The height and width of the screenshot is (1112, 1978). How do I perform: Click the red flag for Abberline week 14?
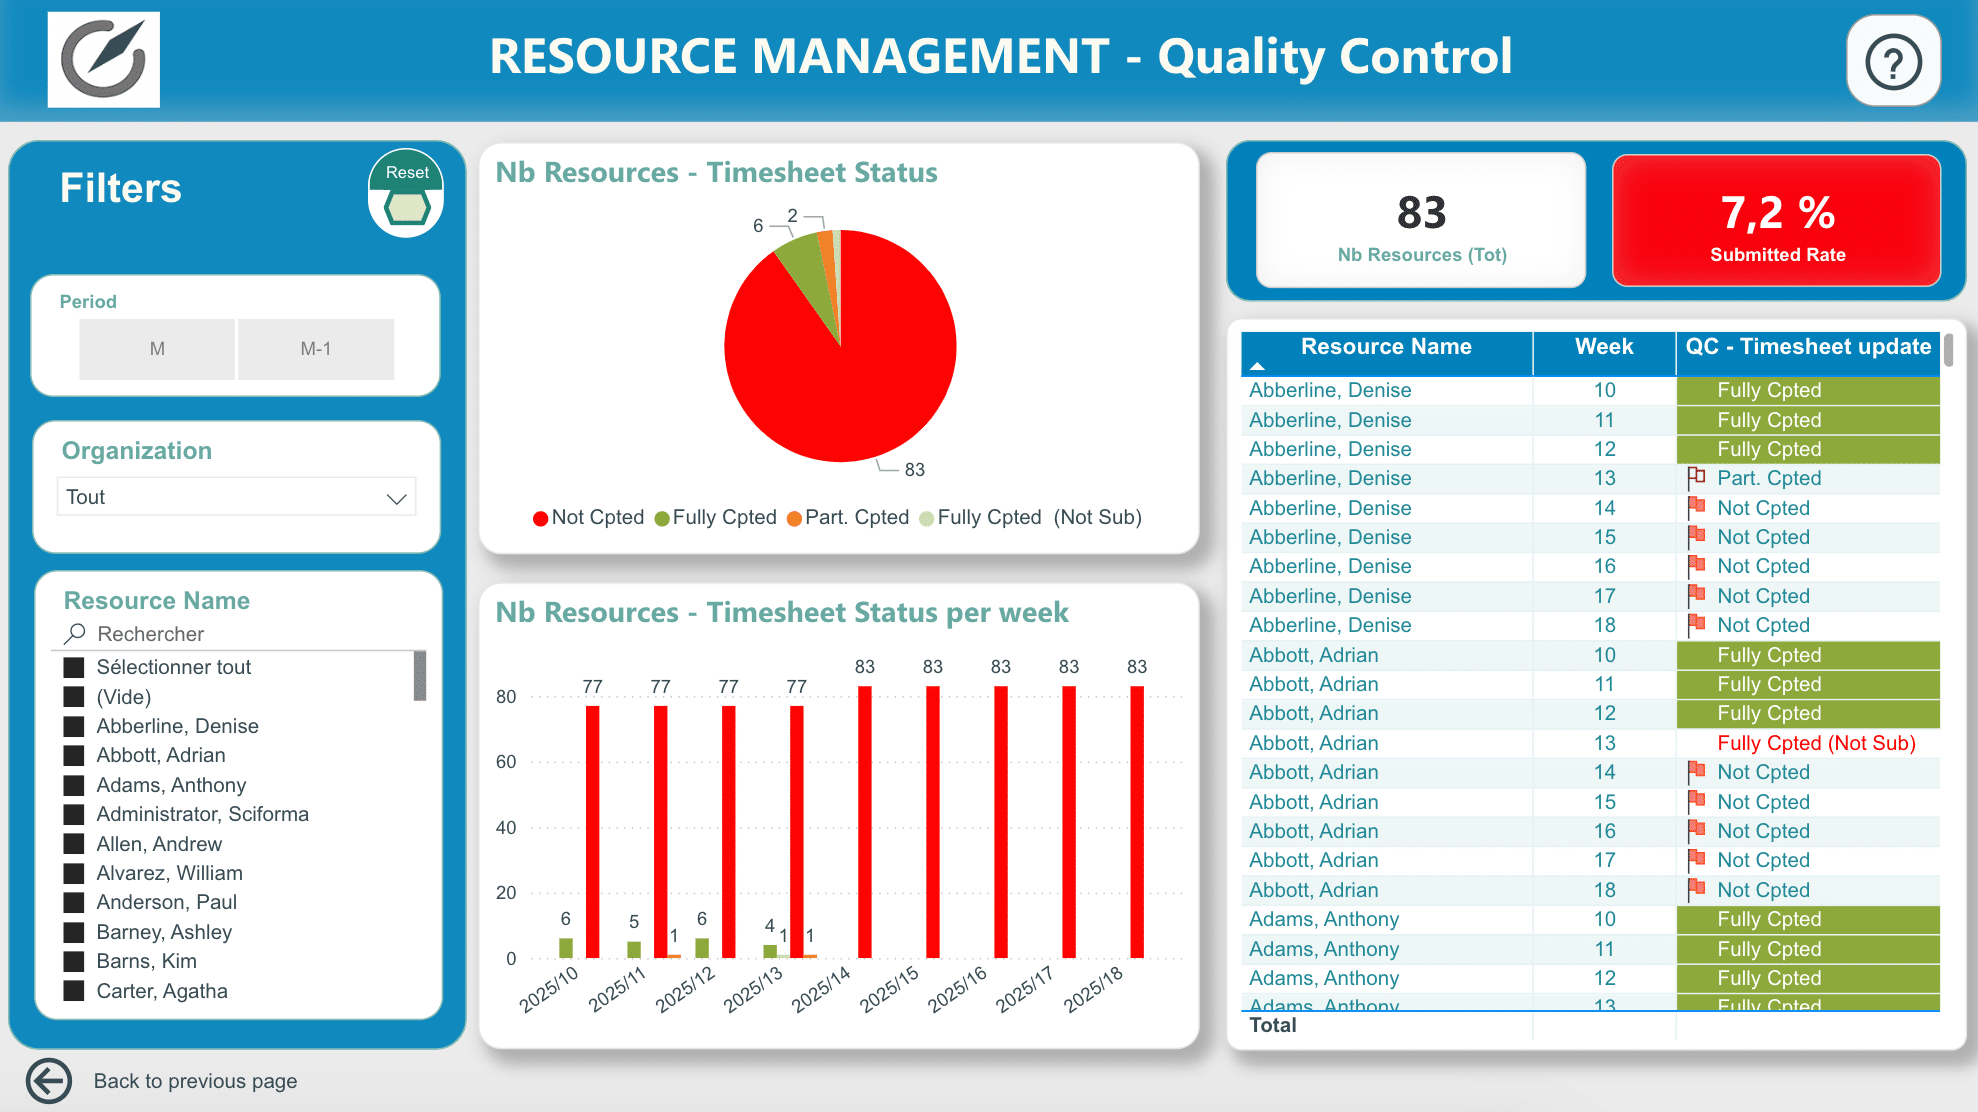(x=1696, y=507)
